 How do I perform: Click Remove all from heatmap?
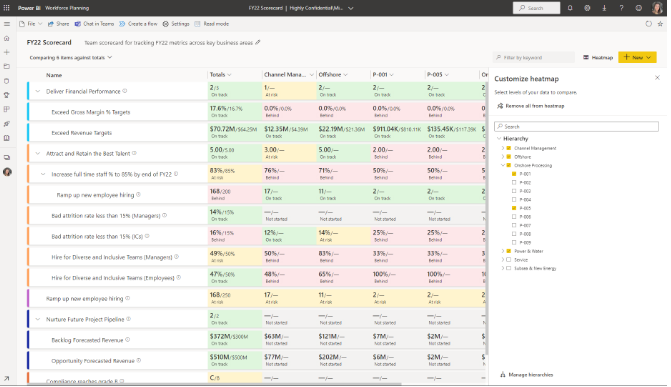point(531,106)
